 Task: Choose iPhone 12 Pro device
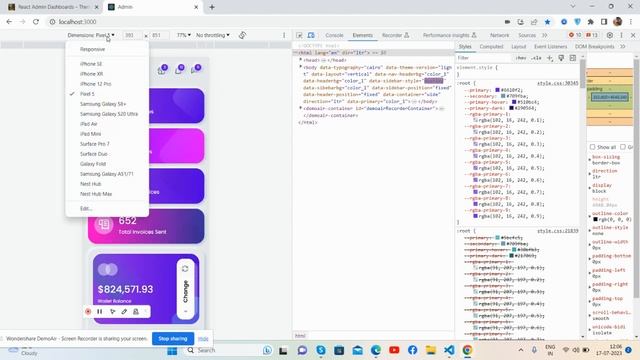(96, 84)
